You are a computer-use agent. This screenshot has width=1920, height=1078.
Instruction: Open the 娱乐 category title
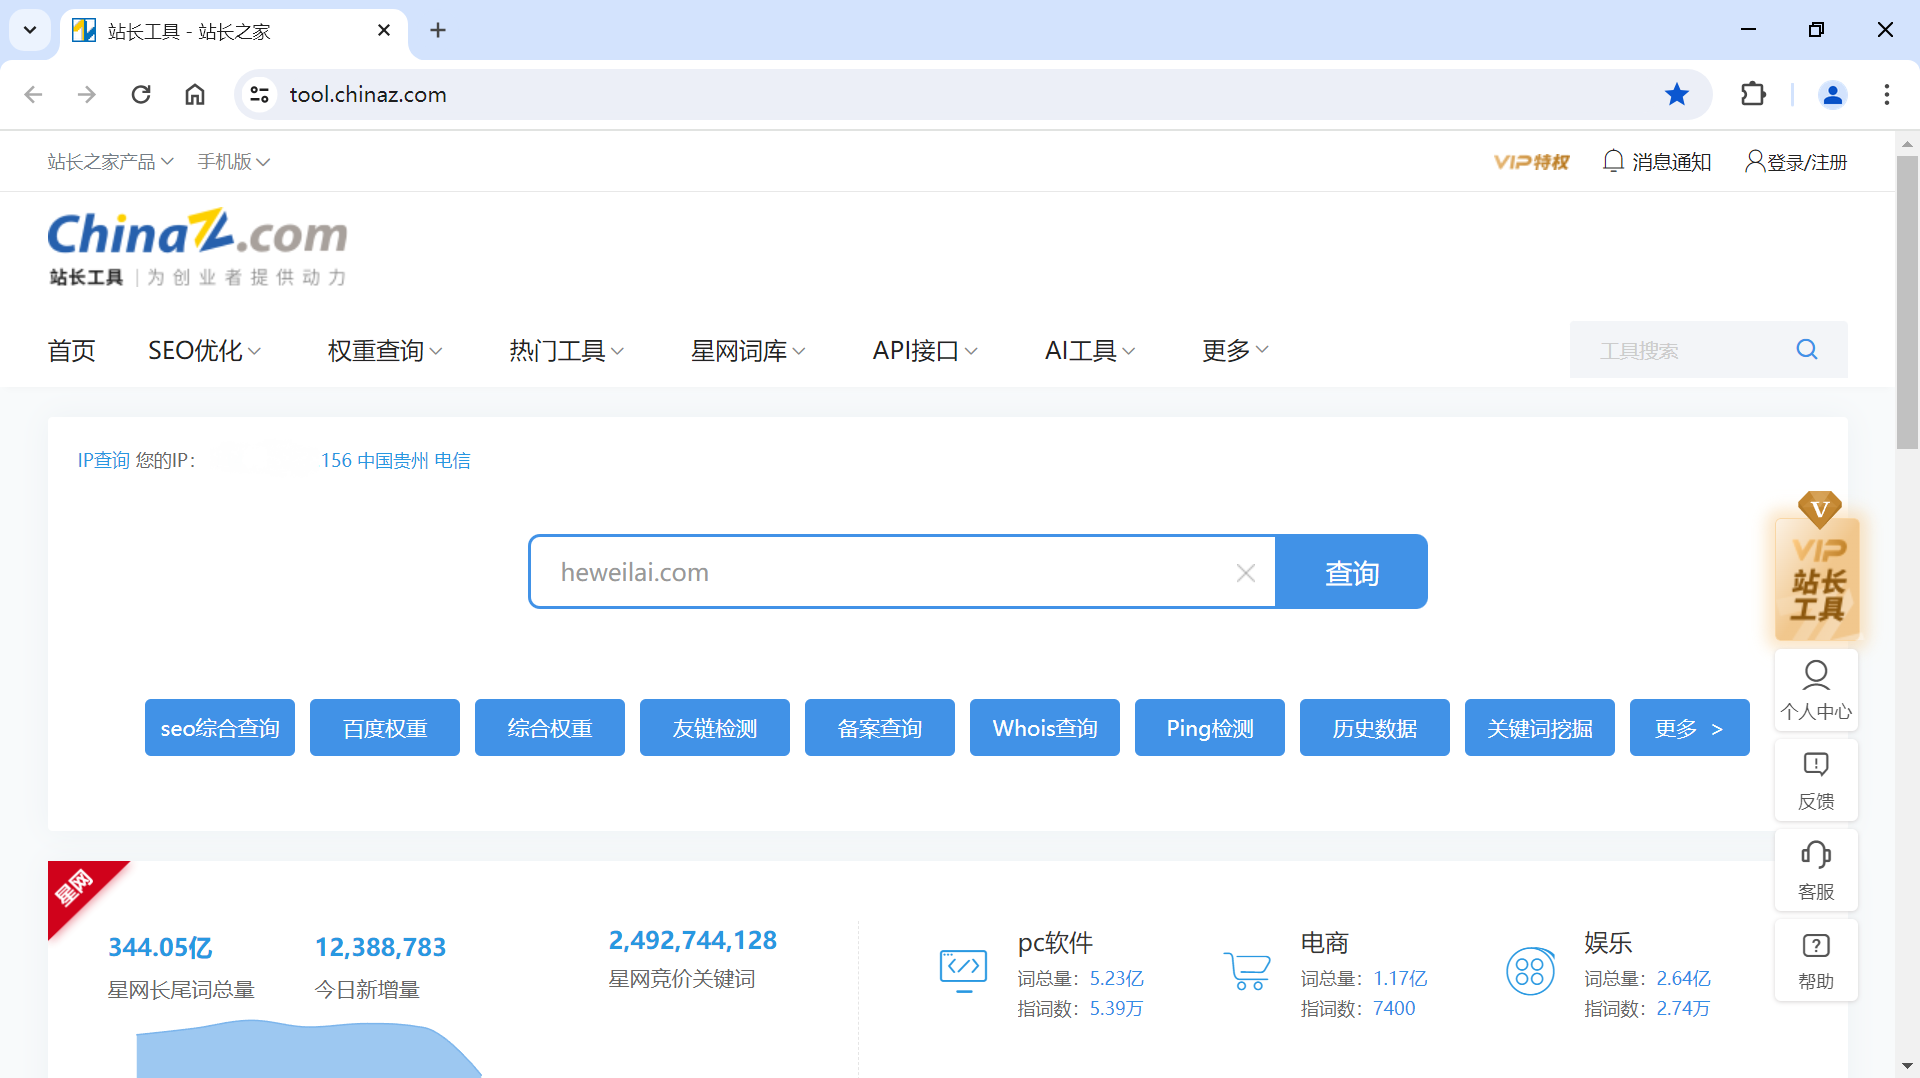(x=1608, y=943)
